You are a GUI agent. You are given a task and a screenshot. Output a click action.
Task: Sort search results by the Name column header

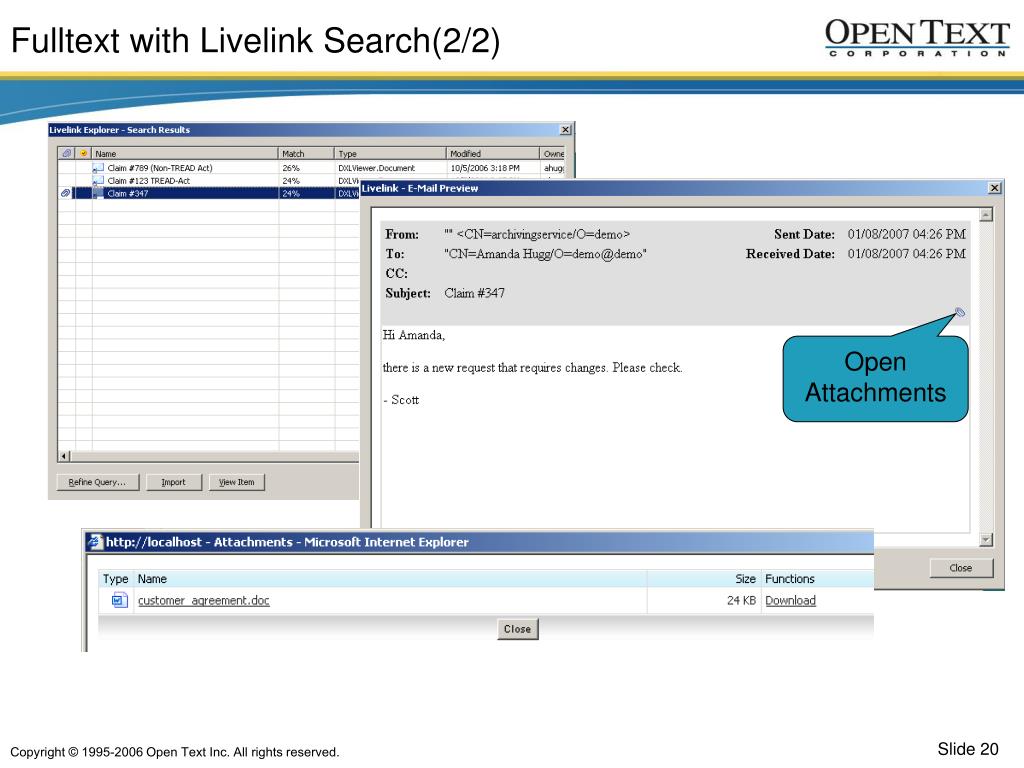coord(185,153)
